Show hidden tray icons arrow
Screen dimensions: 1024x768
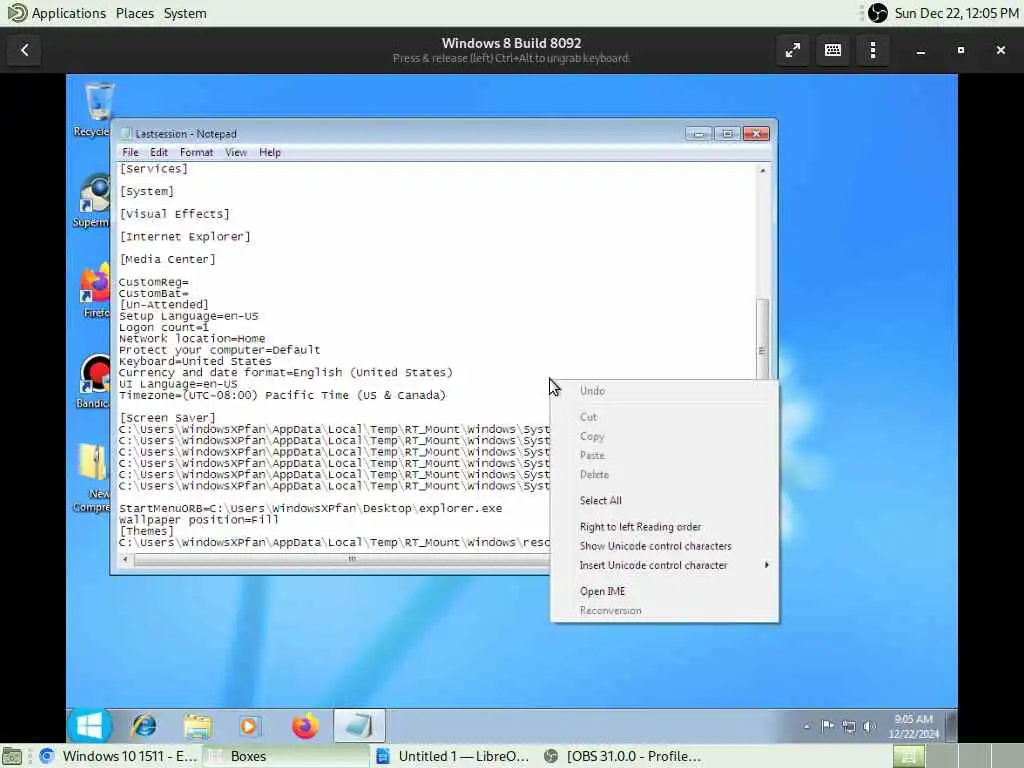click(x=807, y=726)
